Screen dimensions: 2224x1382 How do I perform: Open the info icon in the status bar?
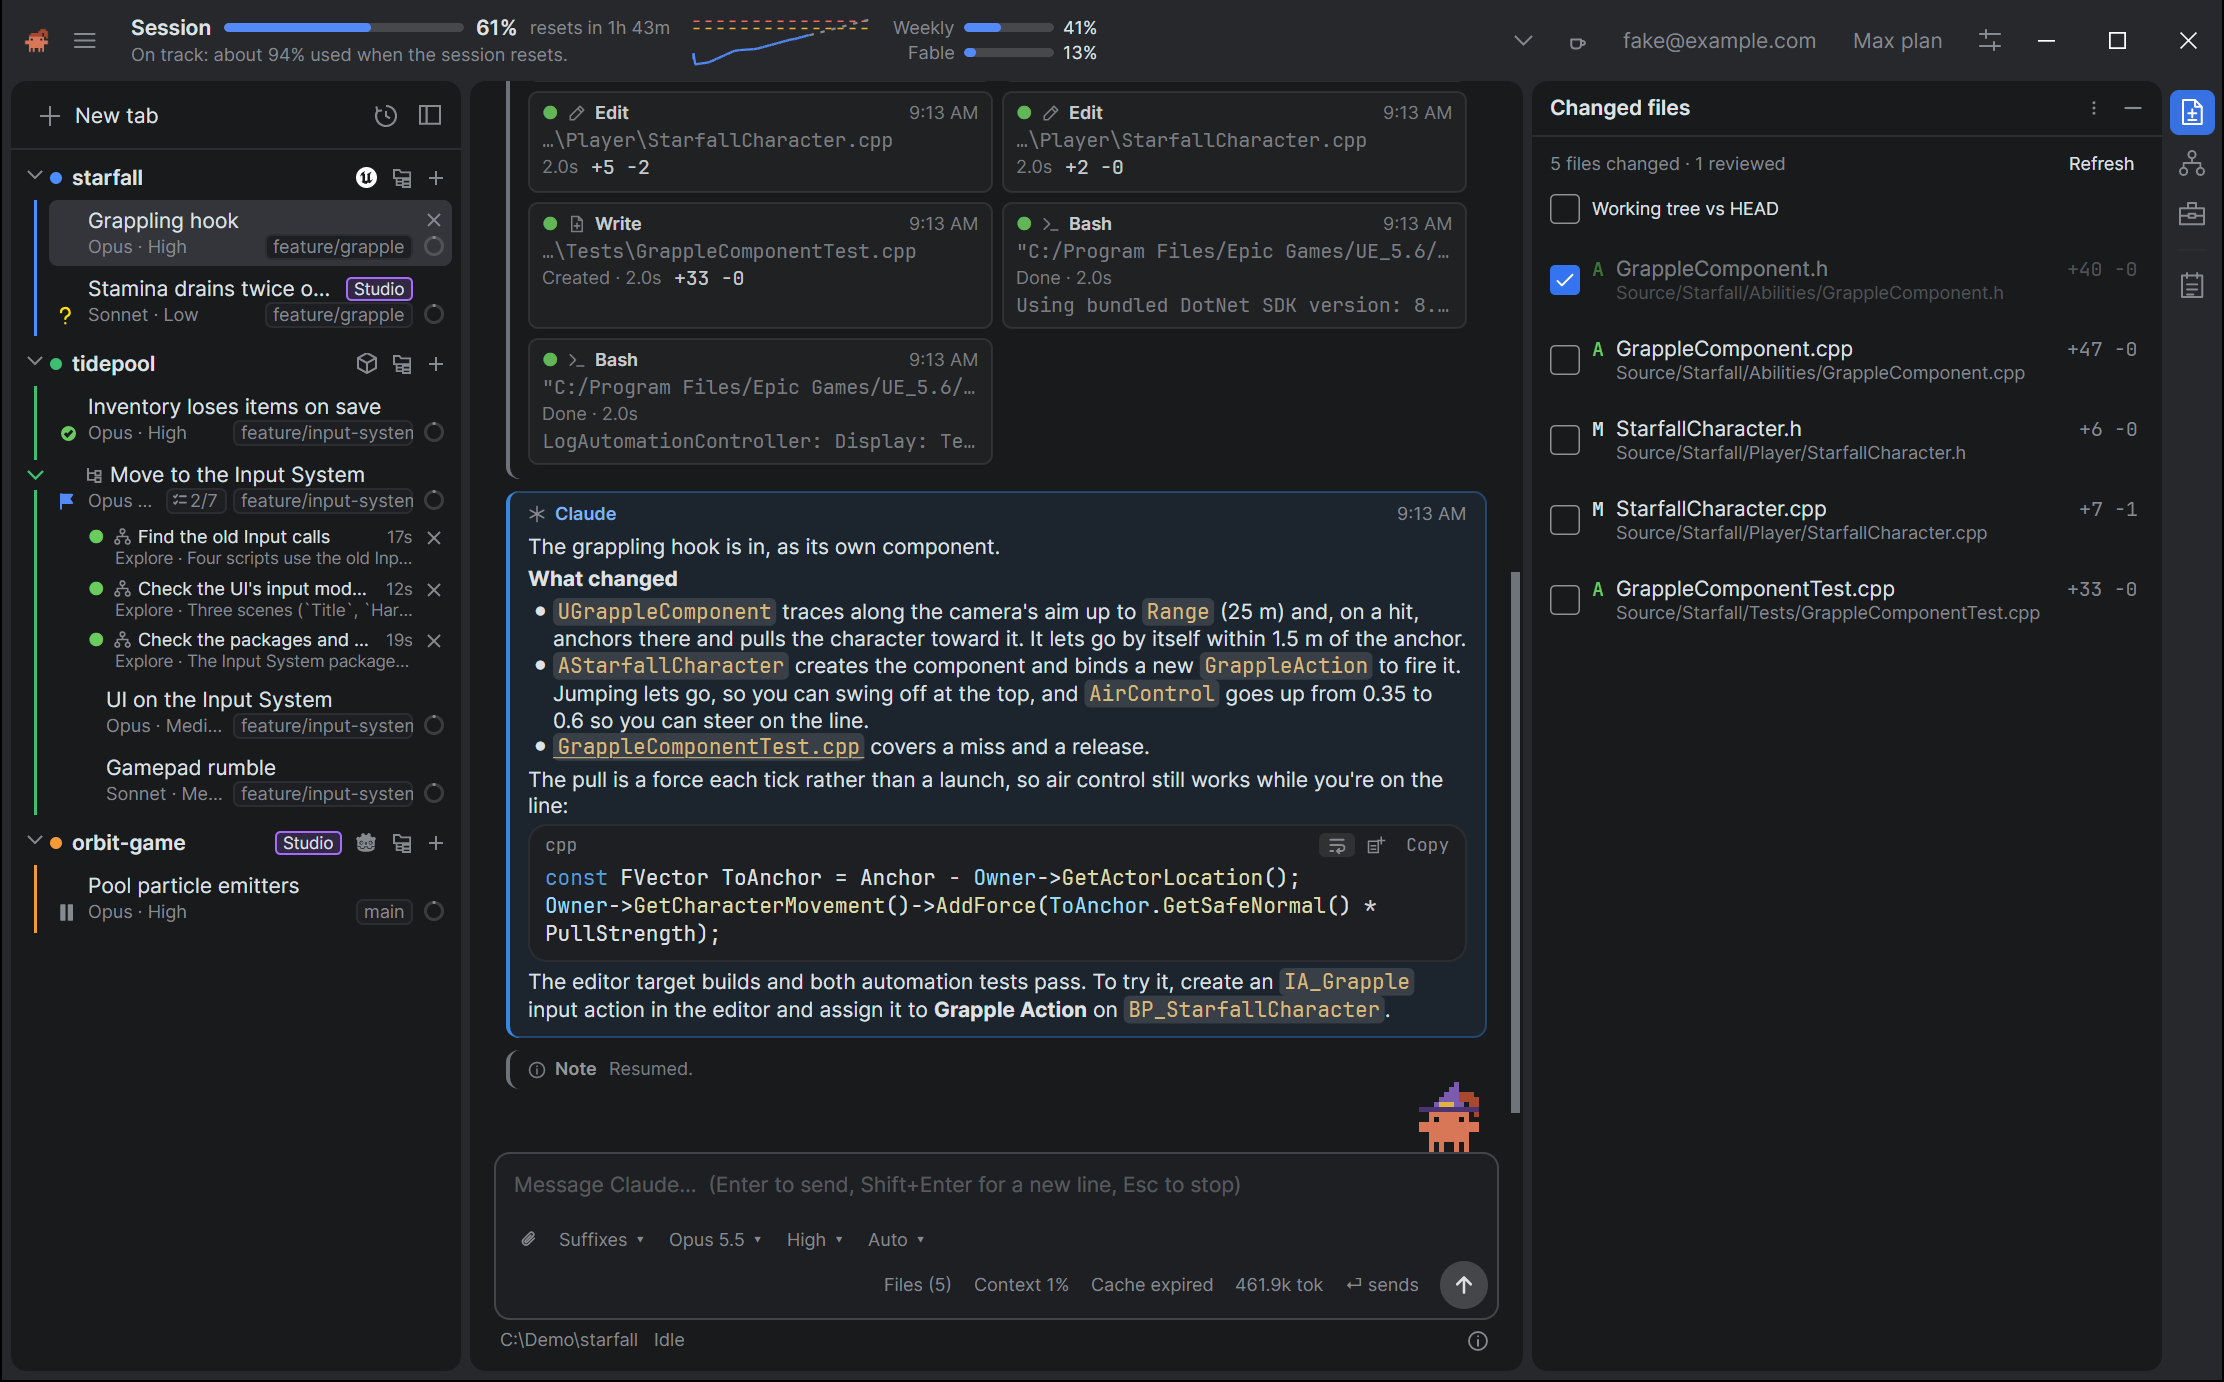1477,1341
